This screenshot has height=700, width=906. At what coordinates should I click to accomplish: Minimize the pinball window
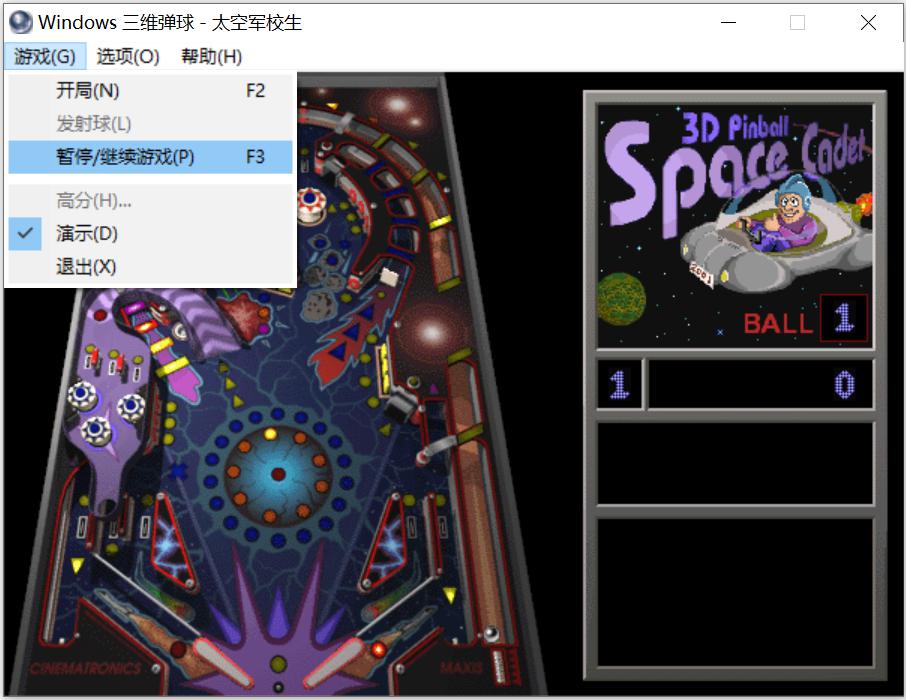pos(729,23)
